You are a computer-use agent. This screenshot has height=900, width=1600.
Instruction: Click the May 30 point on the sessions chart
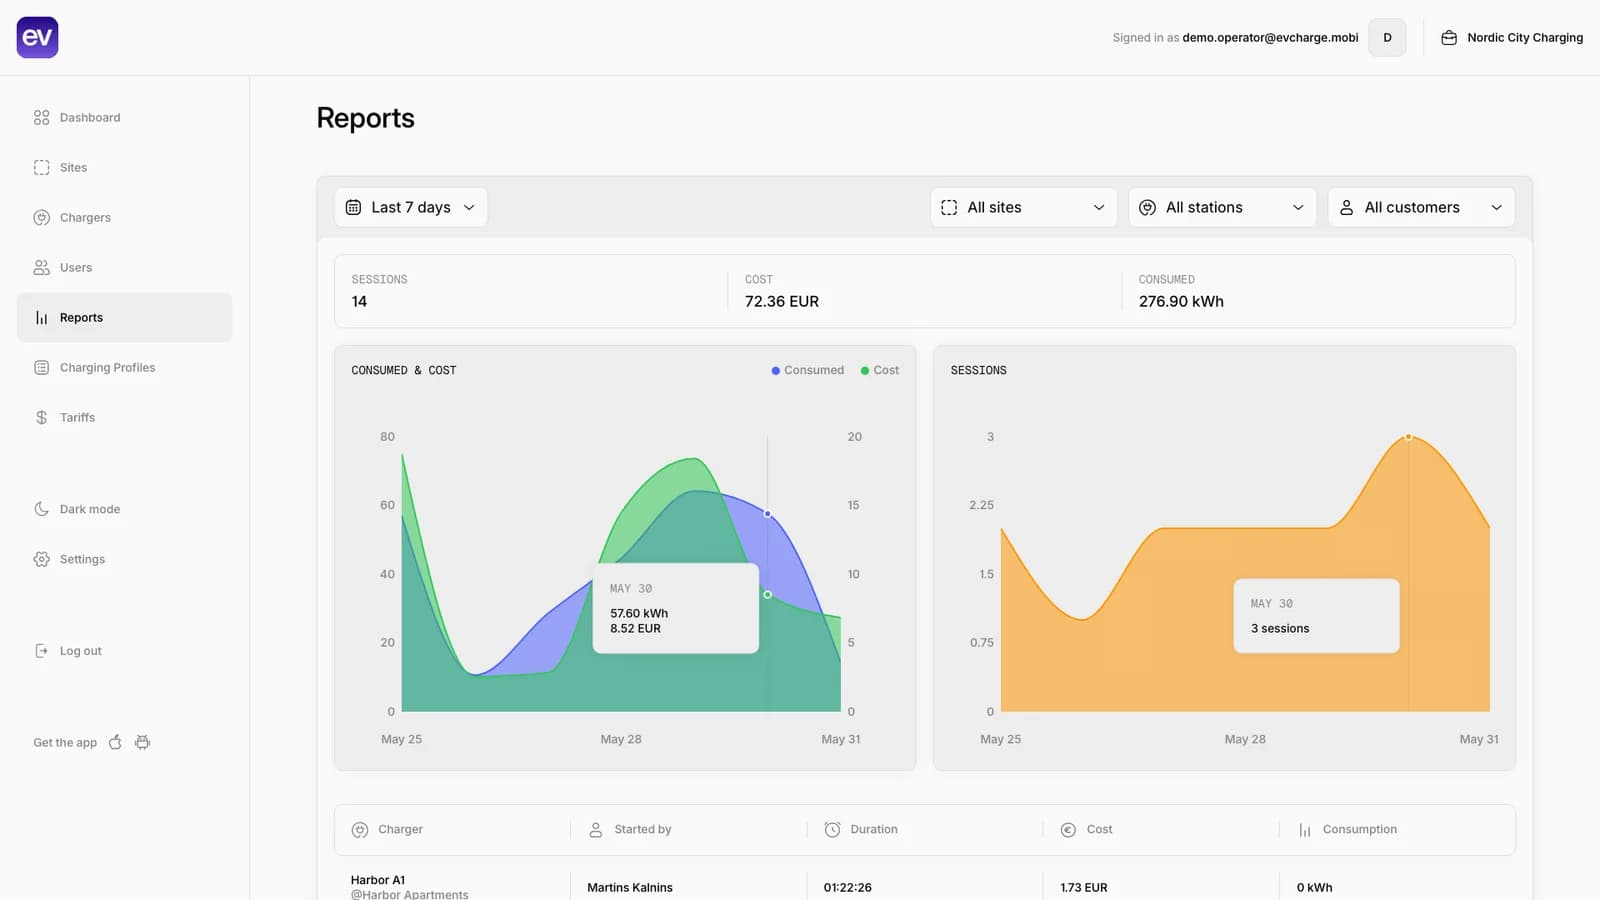[x=1408, y=437]
